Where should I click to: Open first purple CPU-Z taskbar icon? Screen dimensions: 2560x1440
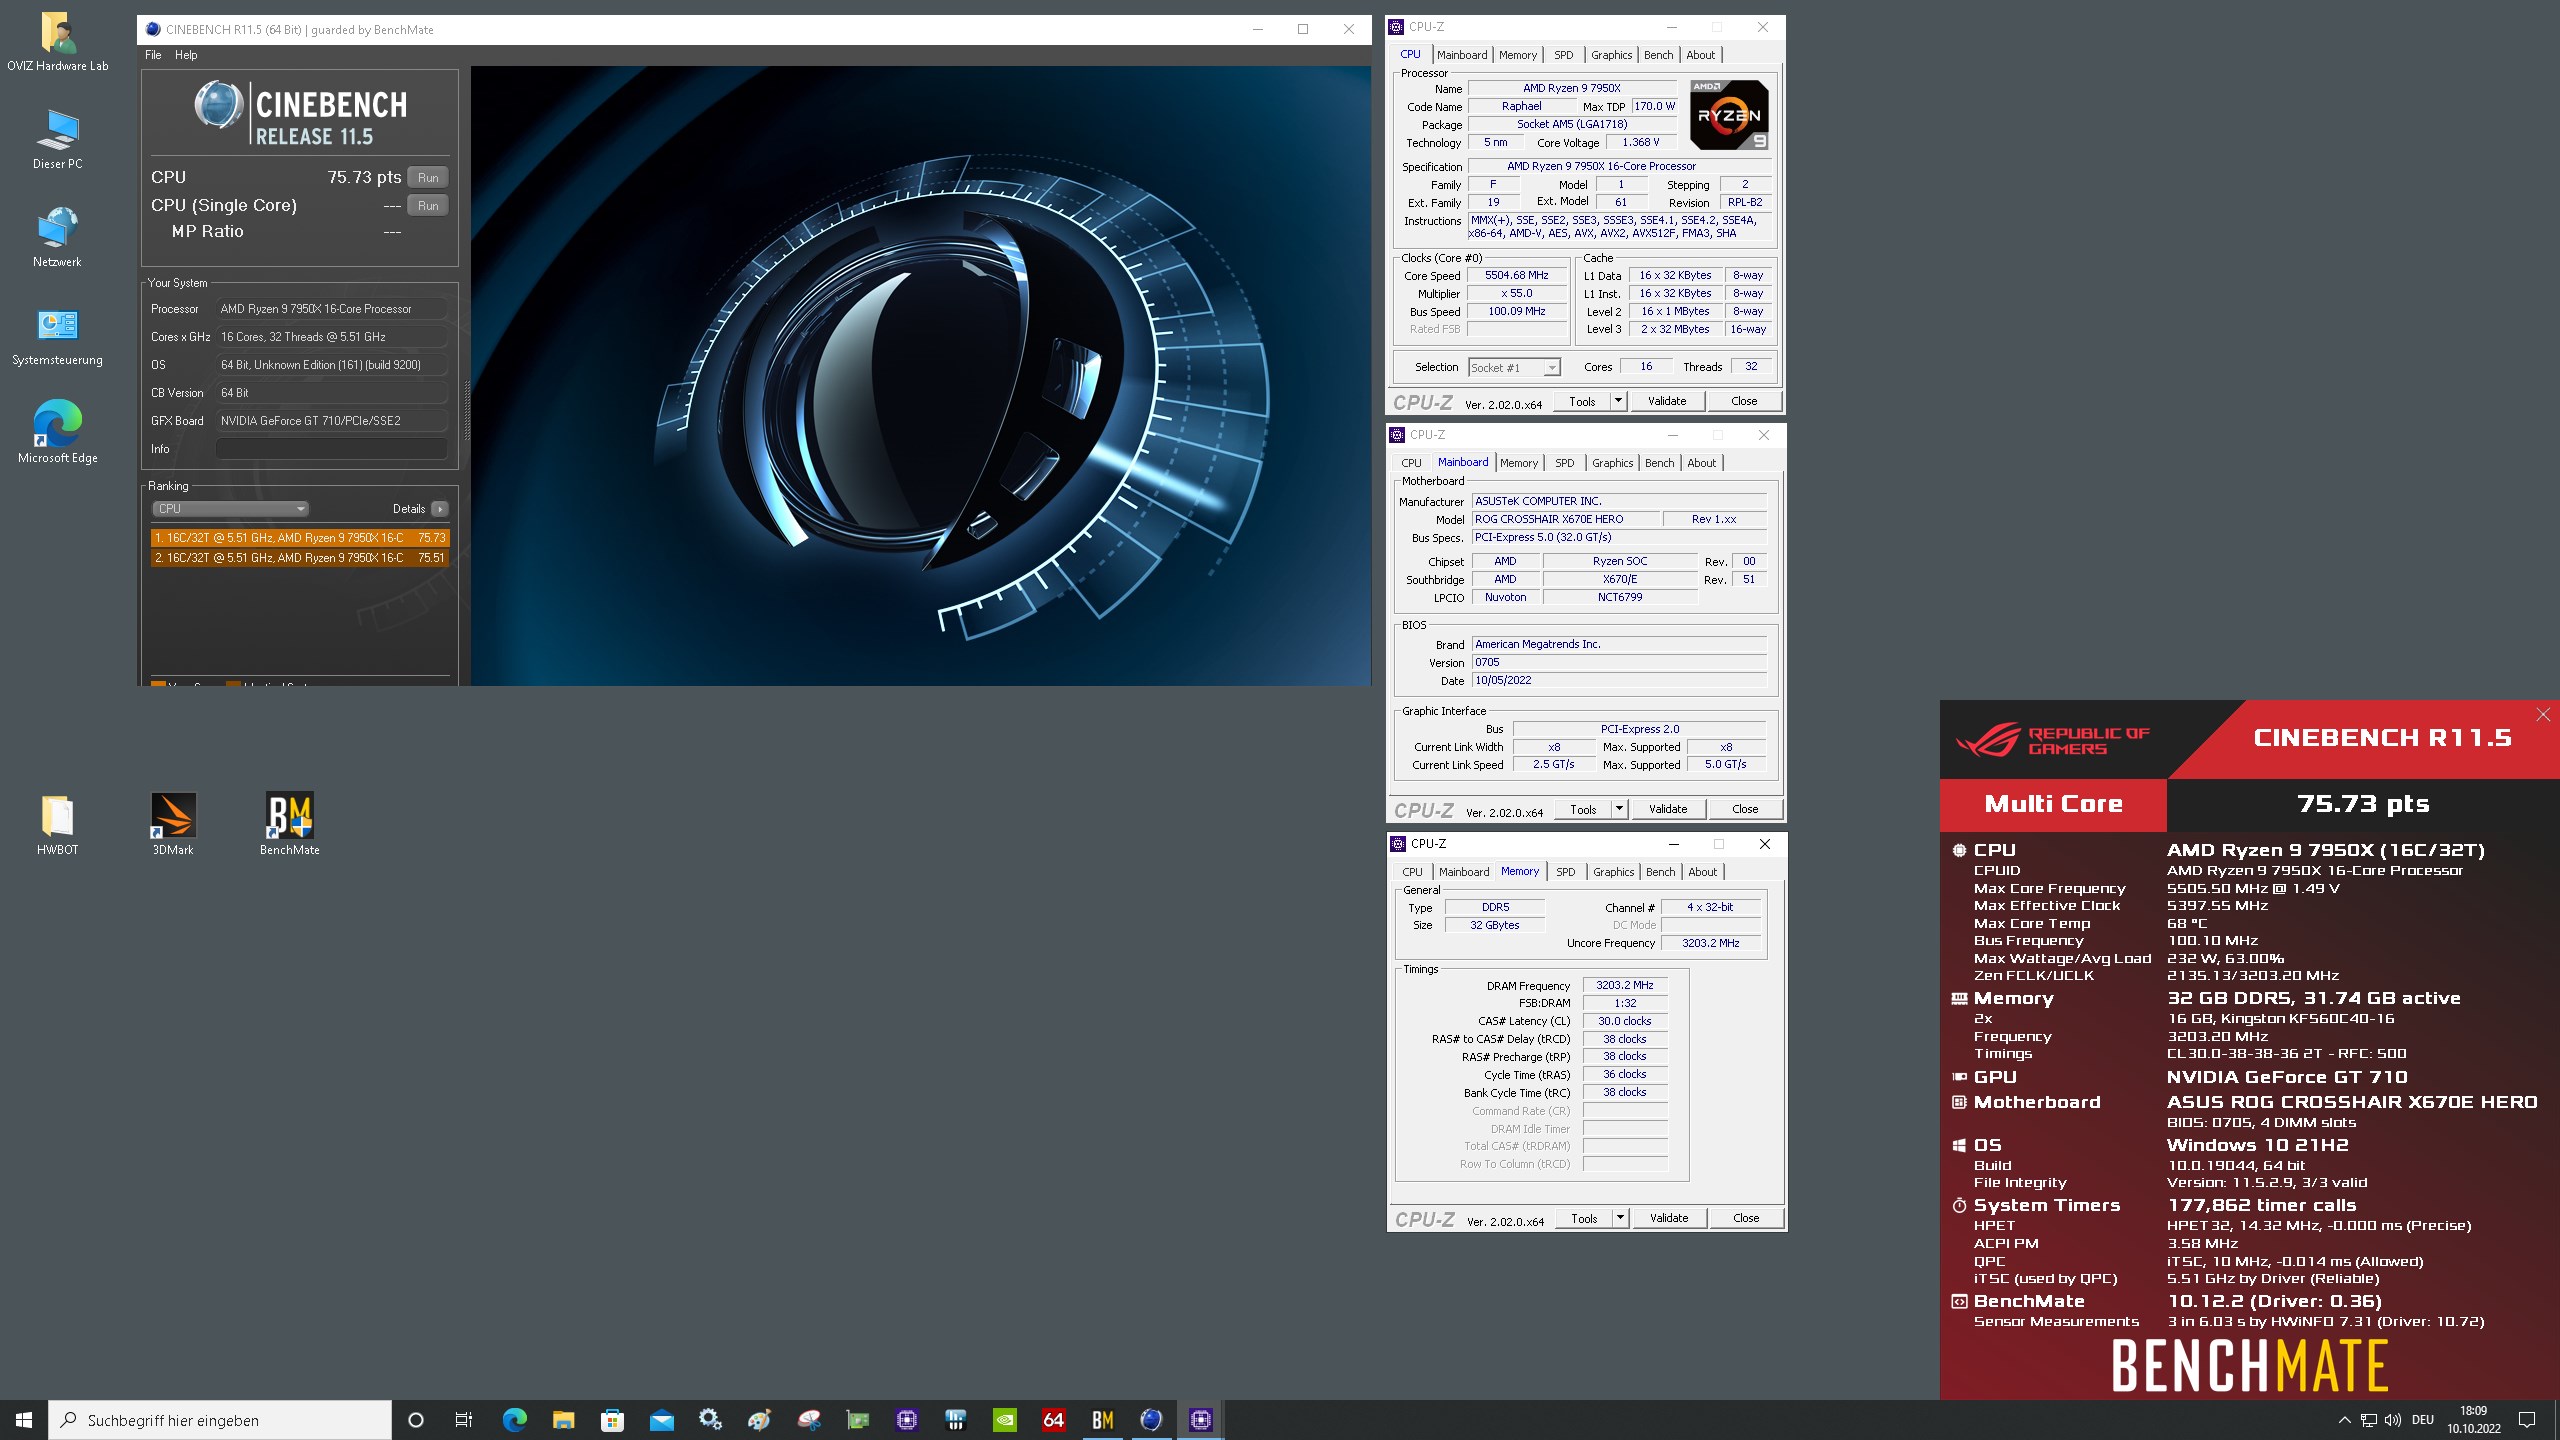(x=906, y=1420)
